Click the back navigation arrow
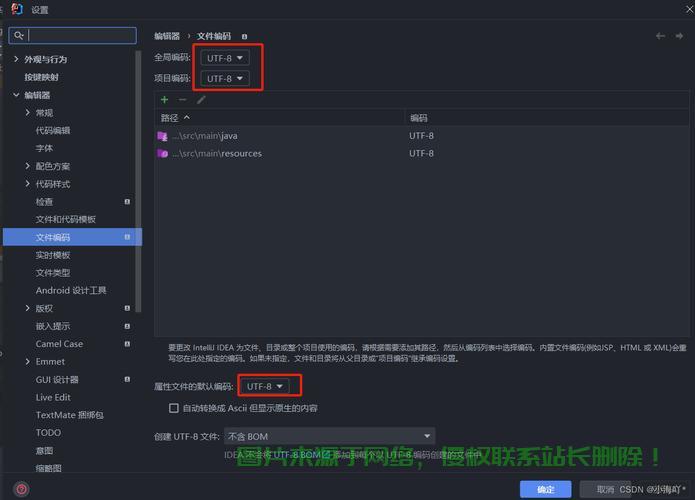The width and height of the screenshot is (695, 500). [660, 36]
